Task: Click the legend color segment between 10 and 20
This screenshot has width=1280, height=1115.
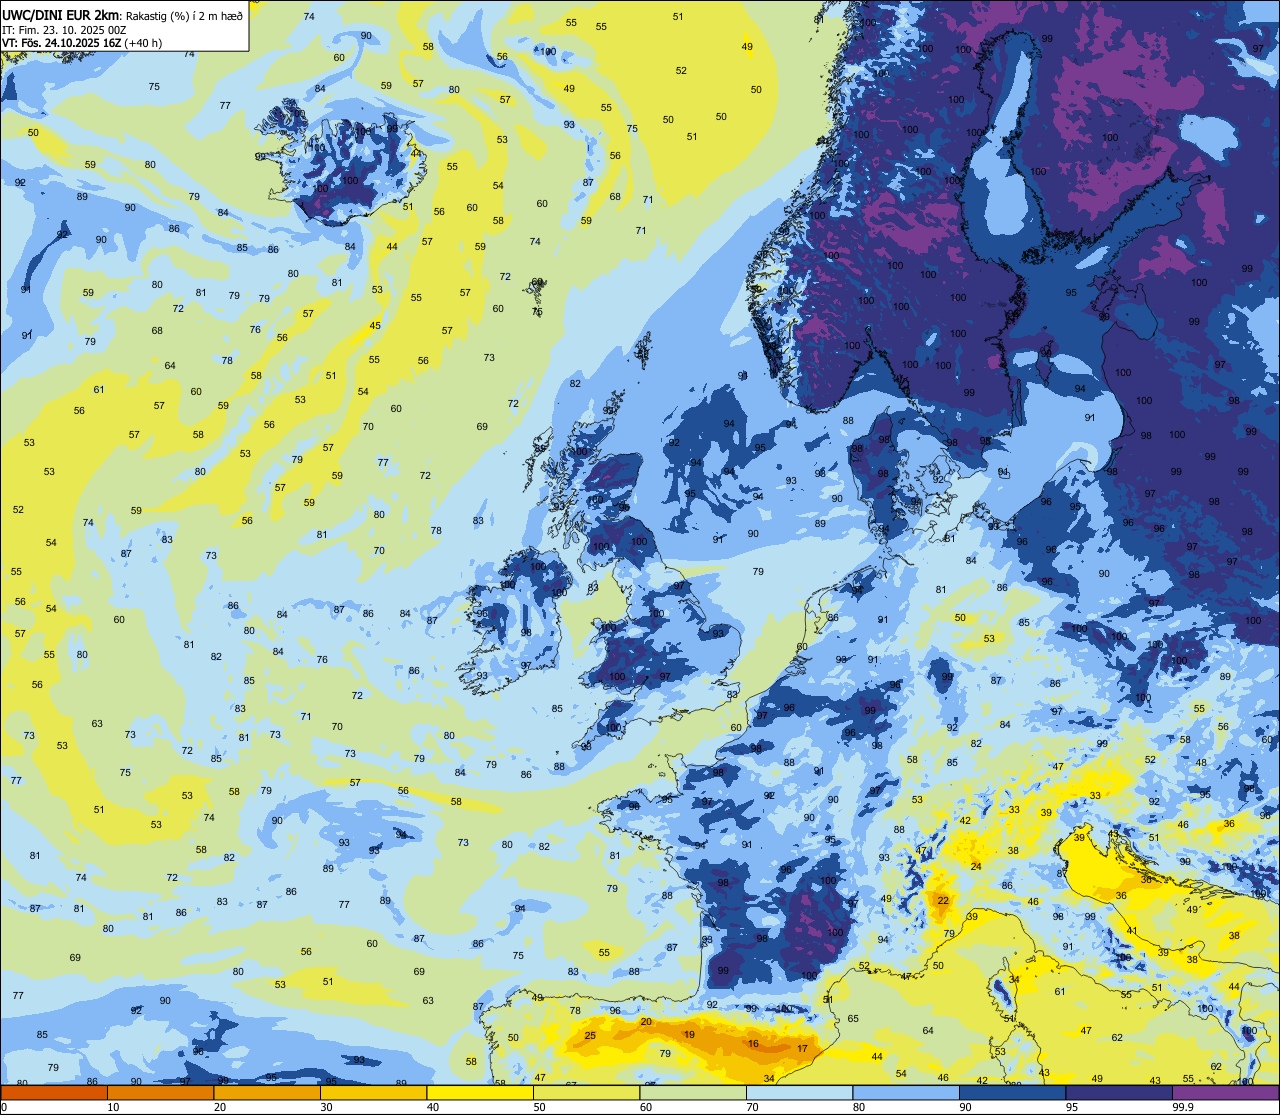Action: pos(160,1092)
